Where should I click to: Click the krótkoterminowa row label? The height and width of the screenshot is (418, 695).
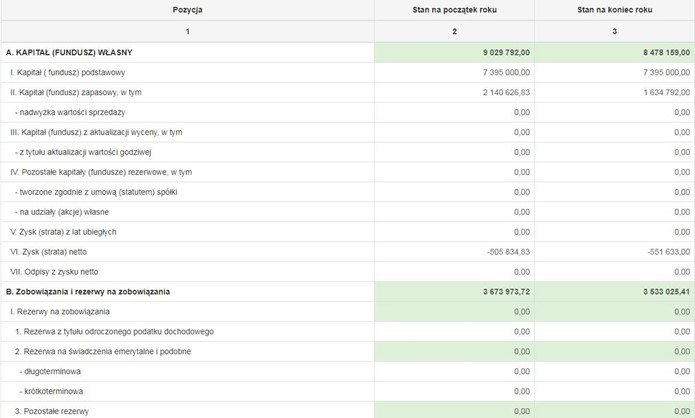tap(51, 391)
